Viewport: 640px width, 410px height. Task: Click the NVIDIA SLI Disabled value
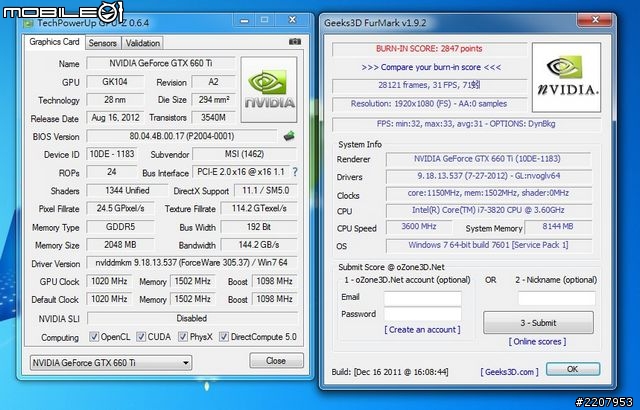[x=192, y=318]
